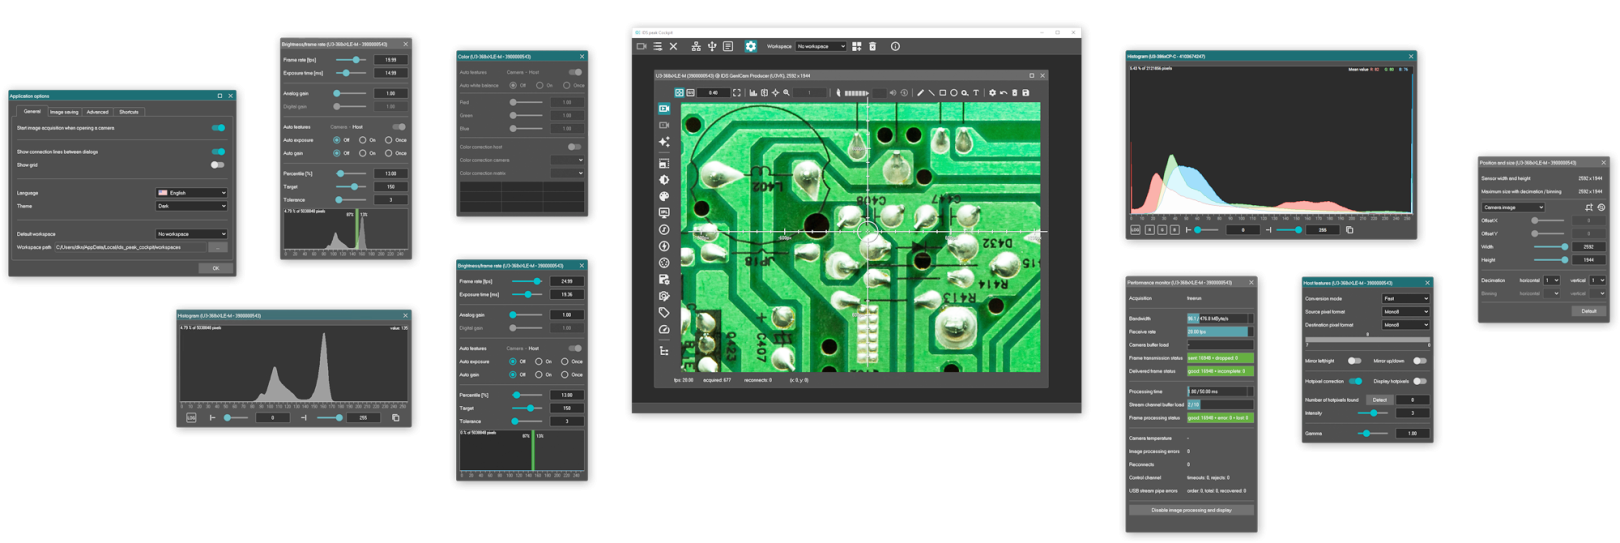Open the camera manager icon in main toolbar
Screen dimensions: 1620x543
641,46
